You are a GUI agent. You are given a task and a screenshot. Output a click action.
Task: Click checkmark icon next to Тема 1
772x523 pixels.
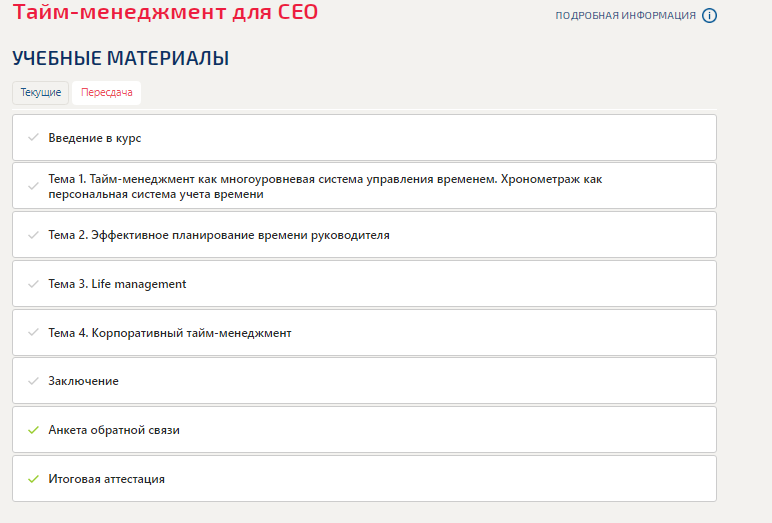pyautogui.click(x=33, y=186)
